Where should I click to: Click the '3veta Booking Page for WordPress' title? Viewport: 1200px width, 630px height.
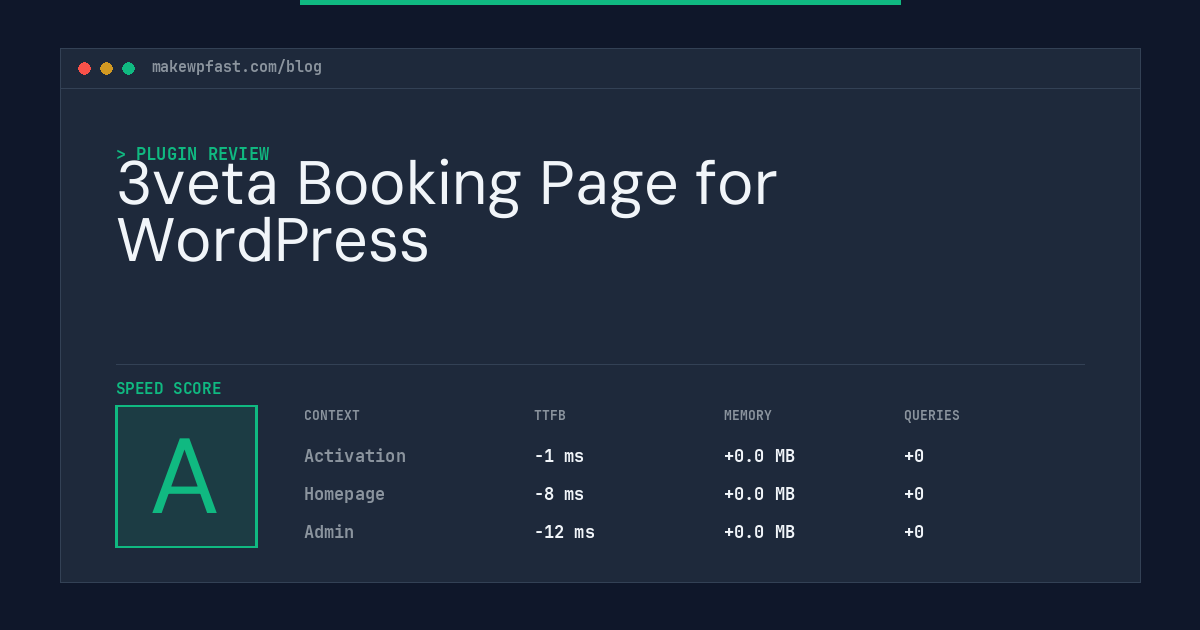(447, 212)
